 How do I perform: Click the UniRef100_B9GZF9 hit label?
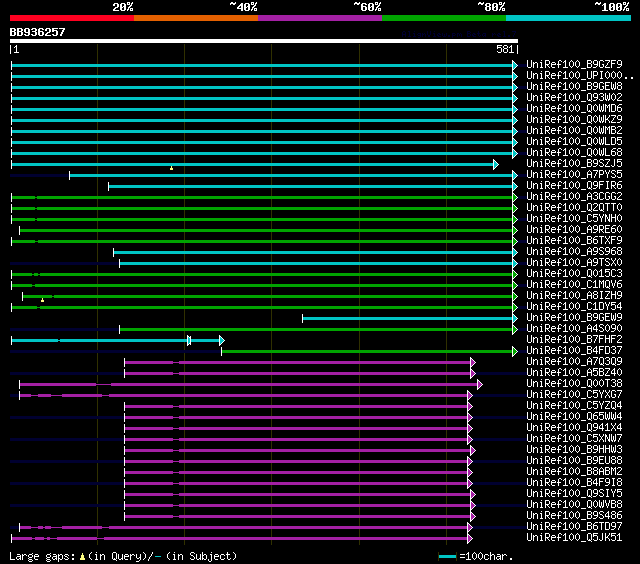[x=574, y=65]
